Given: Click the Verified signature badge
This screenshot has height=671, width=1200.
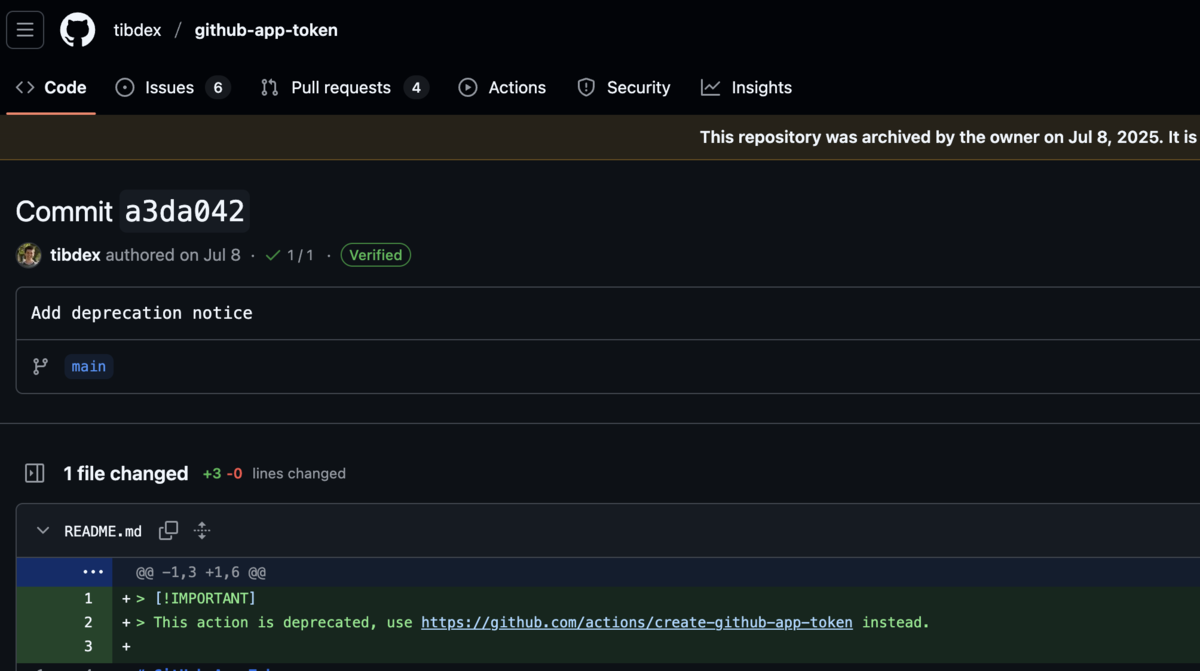Looking at the screenshot, I should click(x=376, y=255).
